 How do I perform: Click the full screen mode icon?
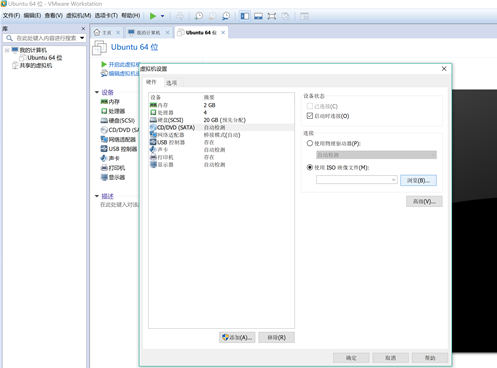click(x=272, y=16)
